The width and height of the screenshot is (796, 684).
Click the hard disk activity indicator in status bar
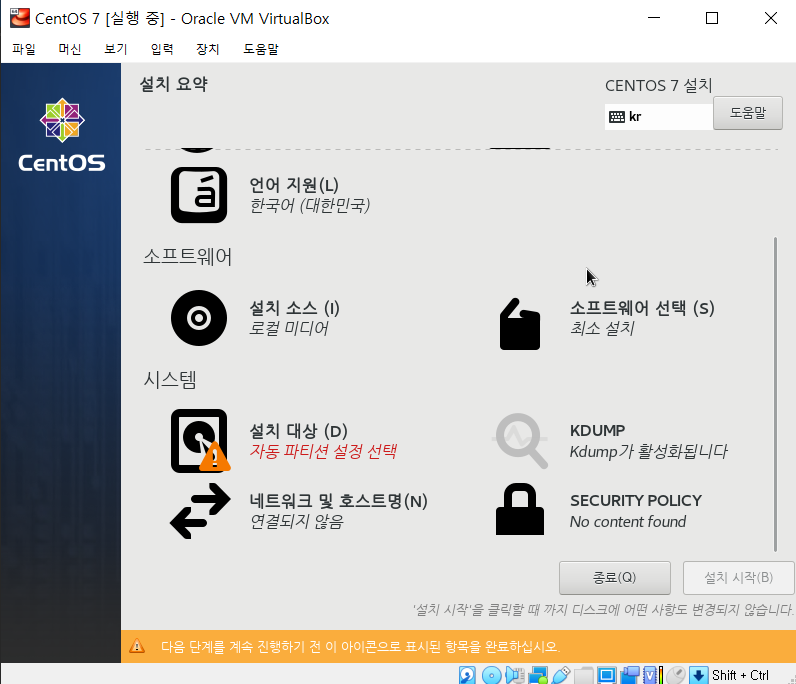(467, 675)
